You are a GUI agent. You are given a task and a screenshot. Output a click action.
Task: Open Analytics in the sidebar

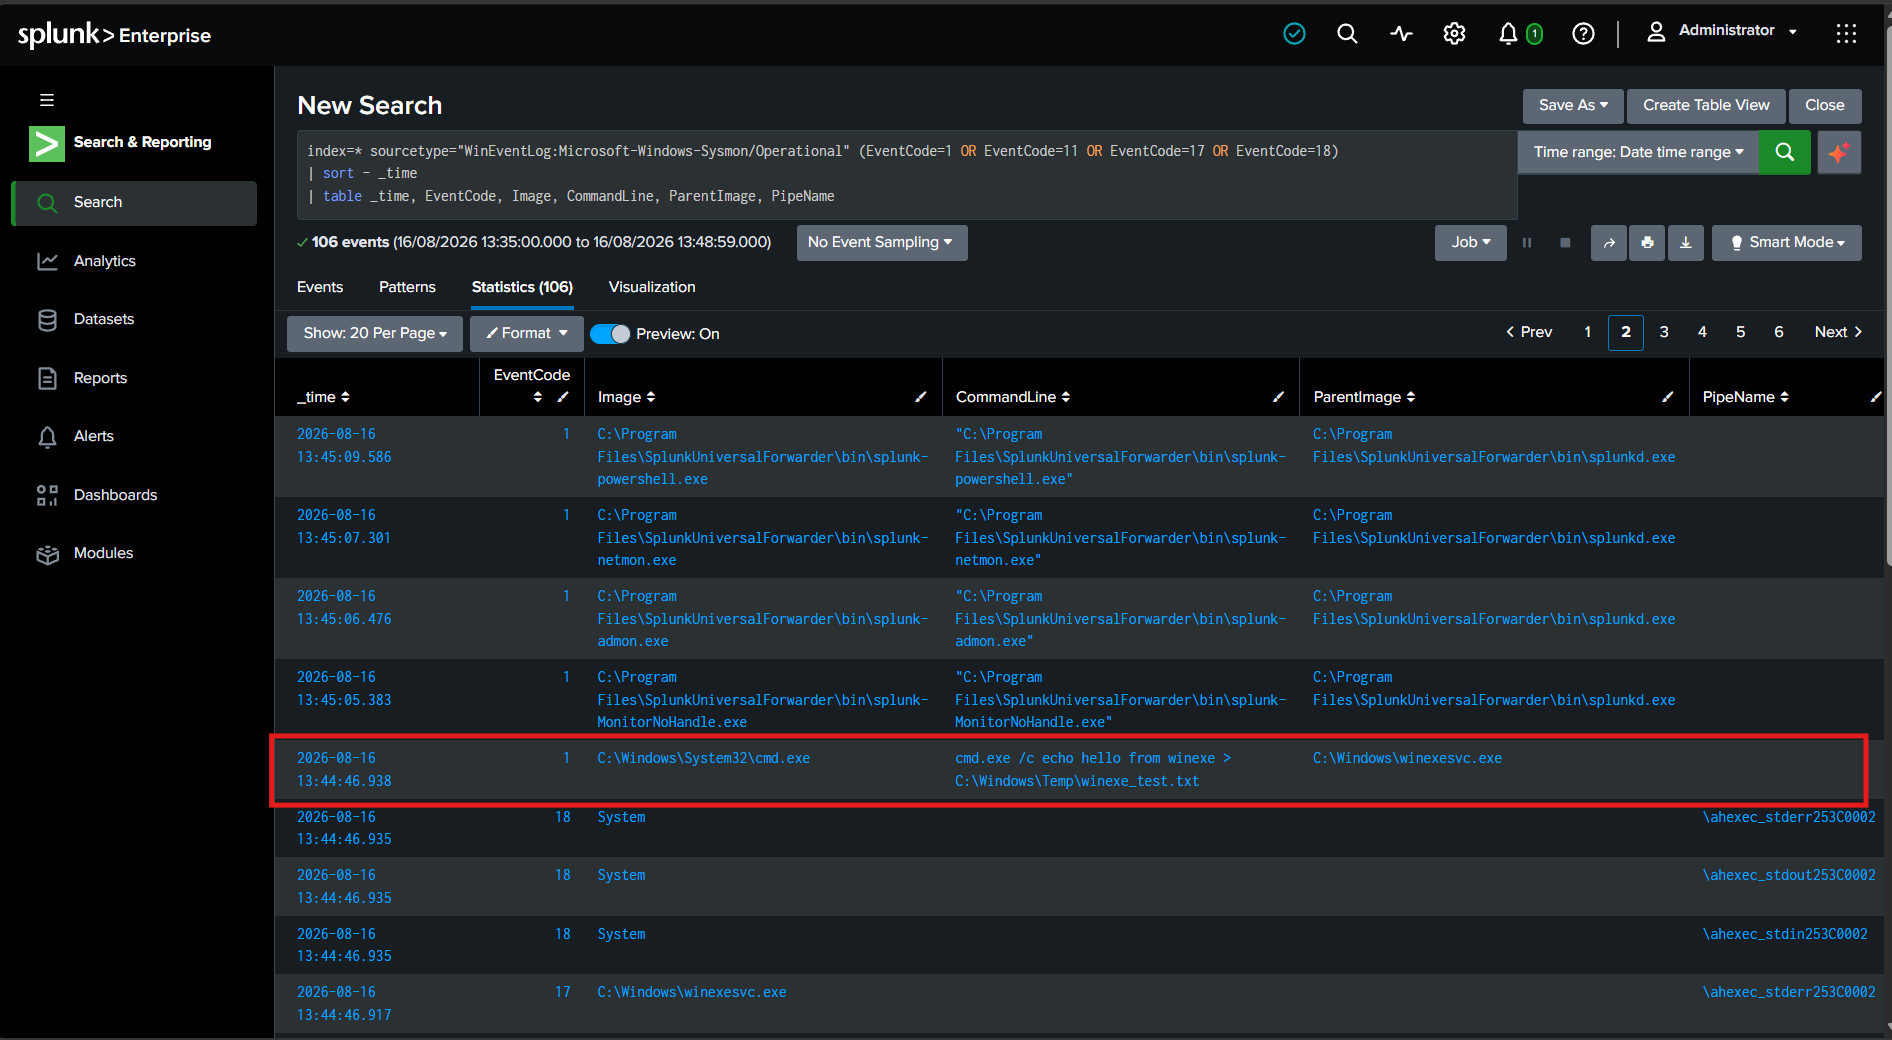tap(134, 261)
